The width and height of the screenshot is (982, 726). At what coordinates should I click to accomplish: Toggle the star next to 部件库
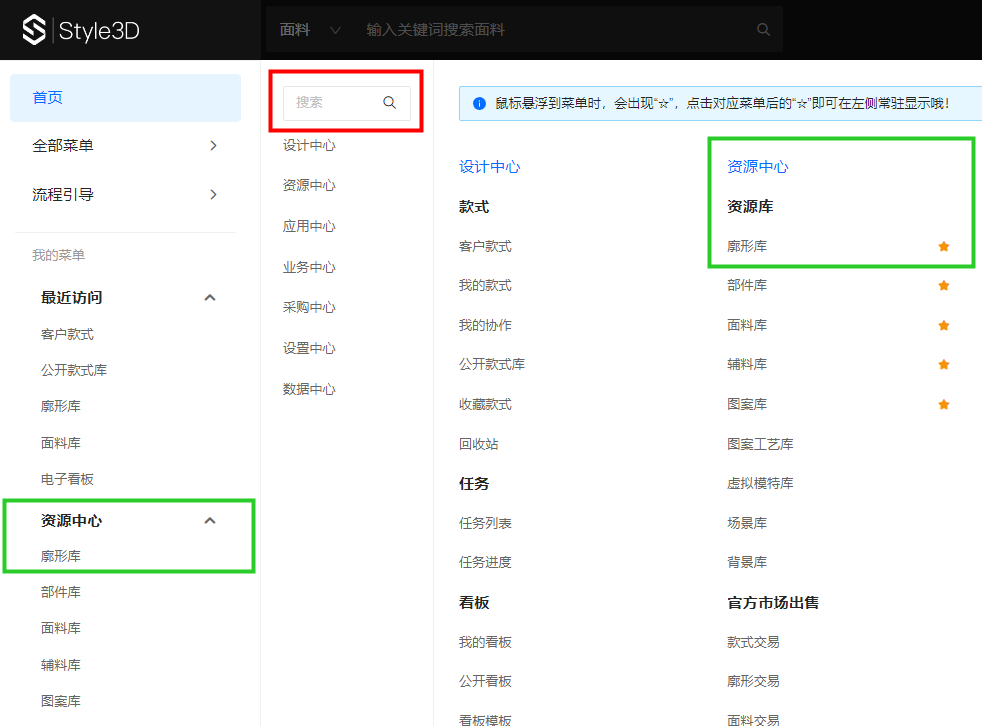point(943,286)
